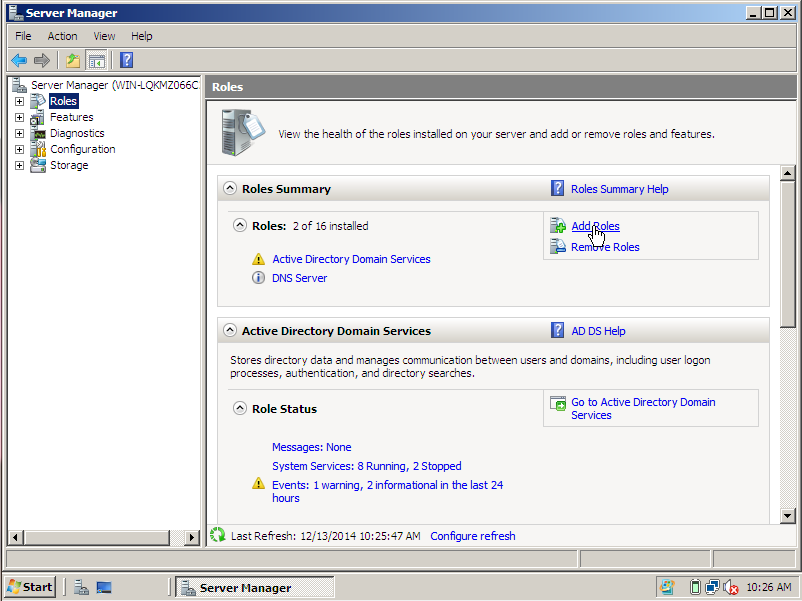
Task: Click the AD DS Help question icon
Action: [x=558, y=330]
